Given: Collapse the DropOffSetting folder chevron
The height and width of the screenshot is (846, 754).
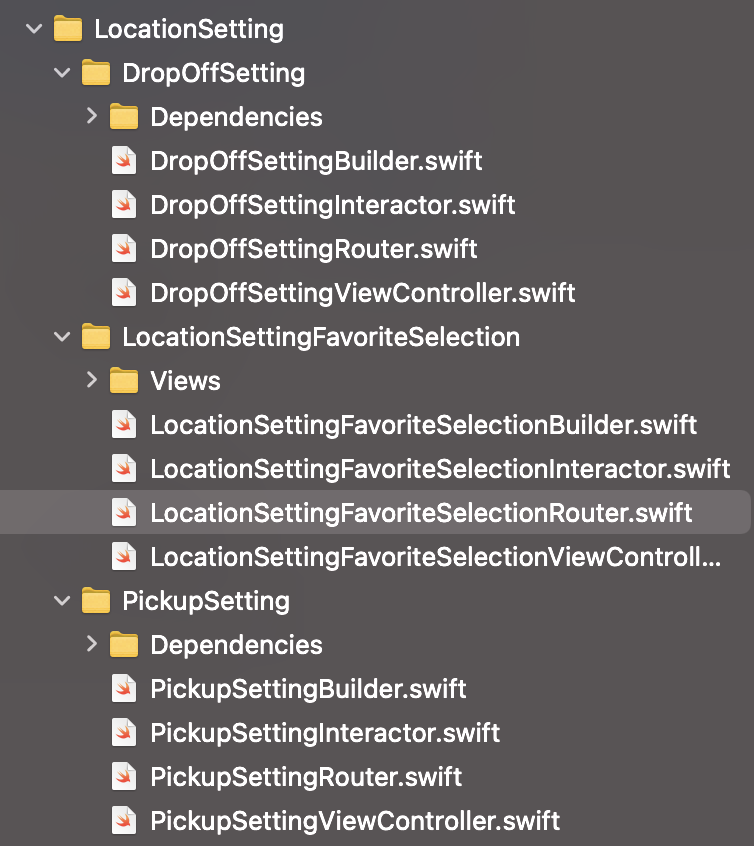Looking at the screenshot, I should (x=62, y=73).
